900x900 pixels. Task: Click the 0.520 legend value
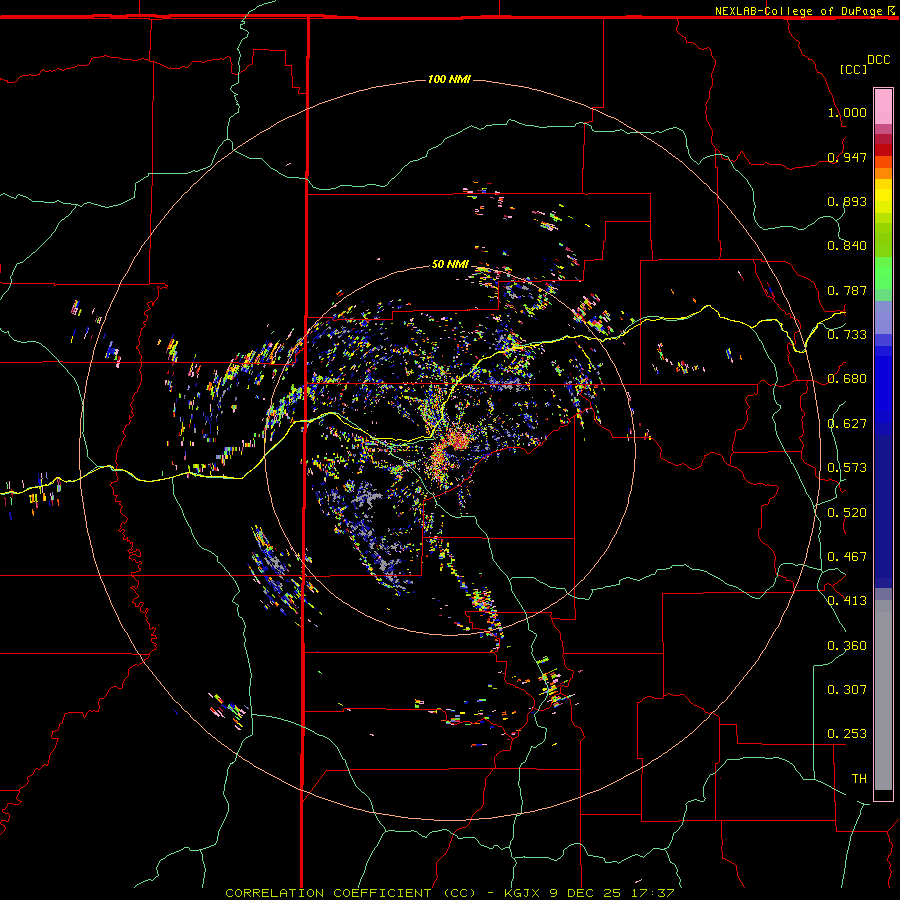click(847, 512)
